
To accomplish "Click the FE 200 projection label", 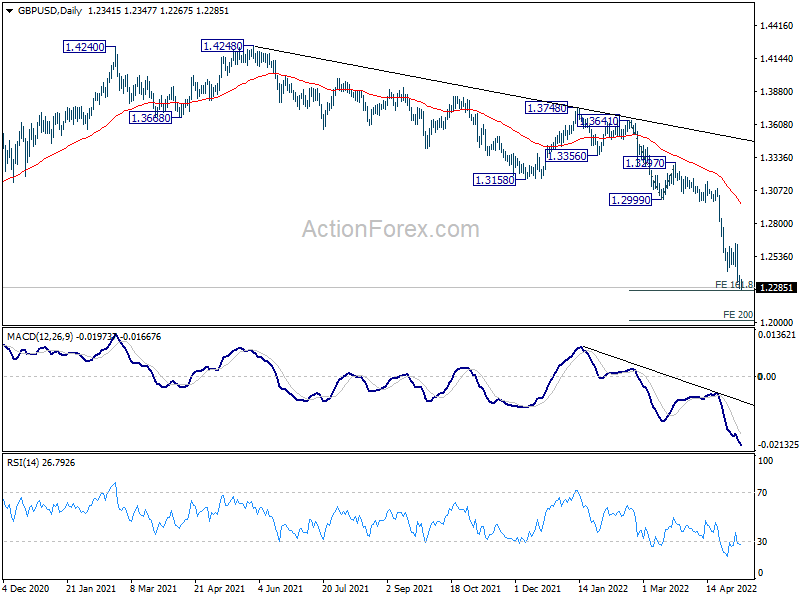I will [738, 315].
